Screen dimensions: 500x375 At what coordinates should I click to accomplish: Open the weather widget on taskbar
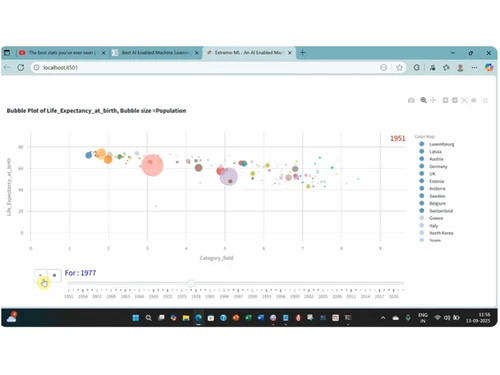click(x=12, y=317)
